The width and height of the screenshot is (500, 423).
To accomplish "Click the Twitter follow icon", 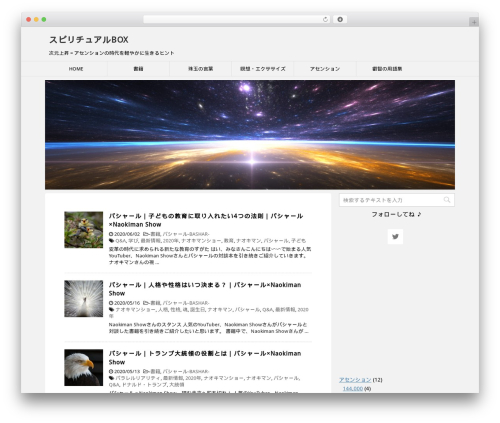I will click(x=395, y=237).
